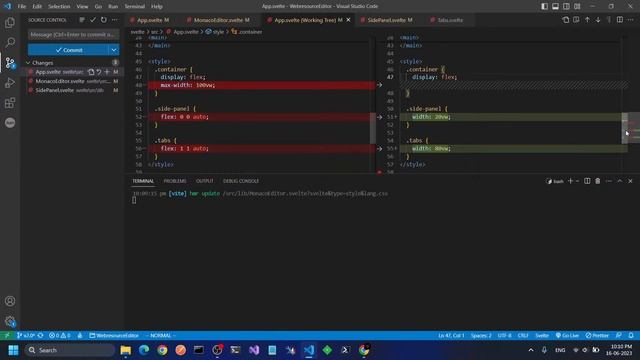The image size is (640, 360).
Task: Open the File menu
Action: (22, 7)
